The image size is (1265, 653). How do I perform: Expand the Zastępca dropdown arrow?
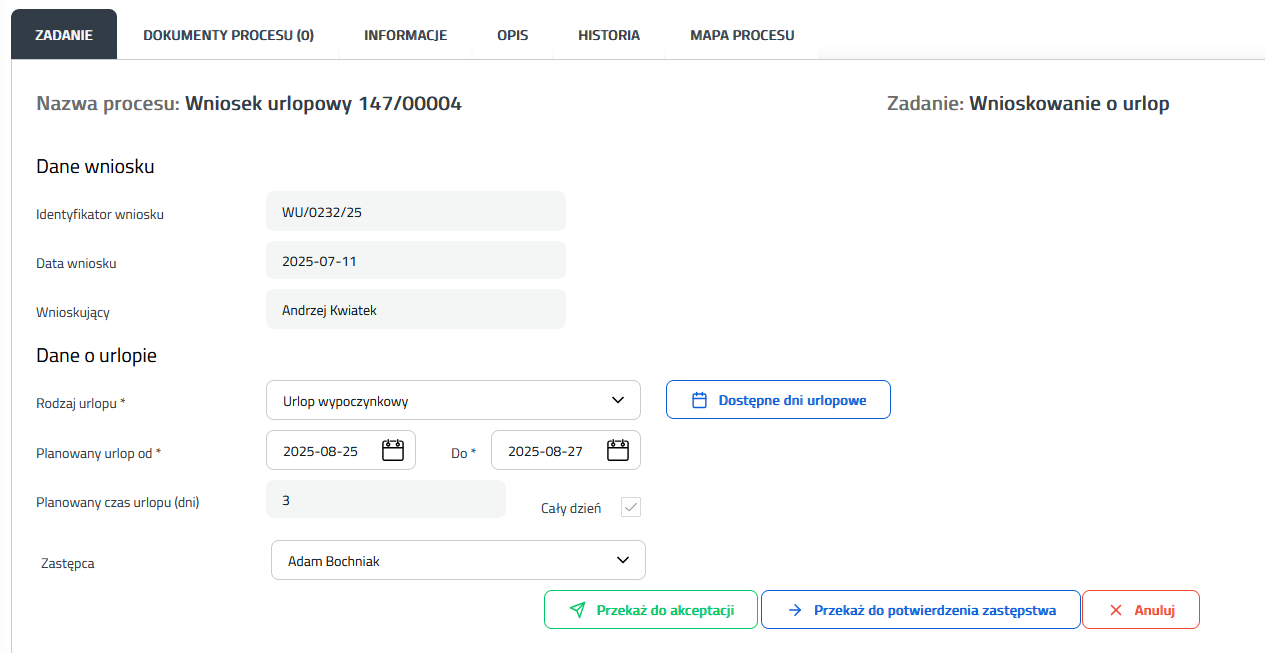coord(623,560)
